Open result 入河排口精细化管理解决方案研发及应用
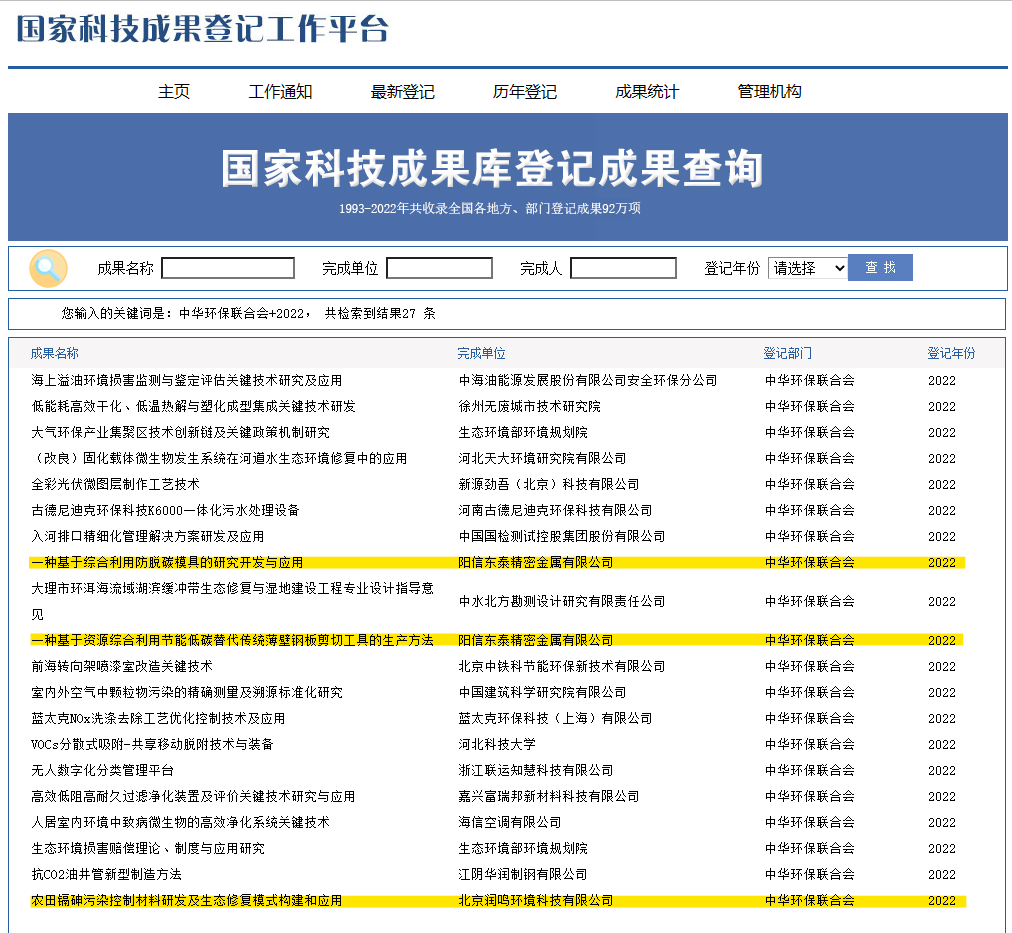This screenshot has height=933, width=1012. point(148,537)
